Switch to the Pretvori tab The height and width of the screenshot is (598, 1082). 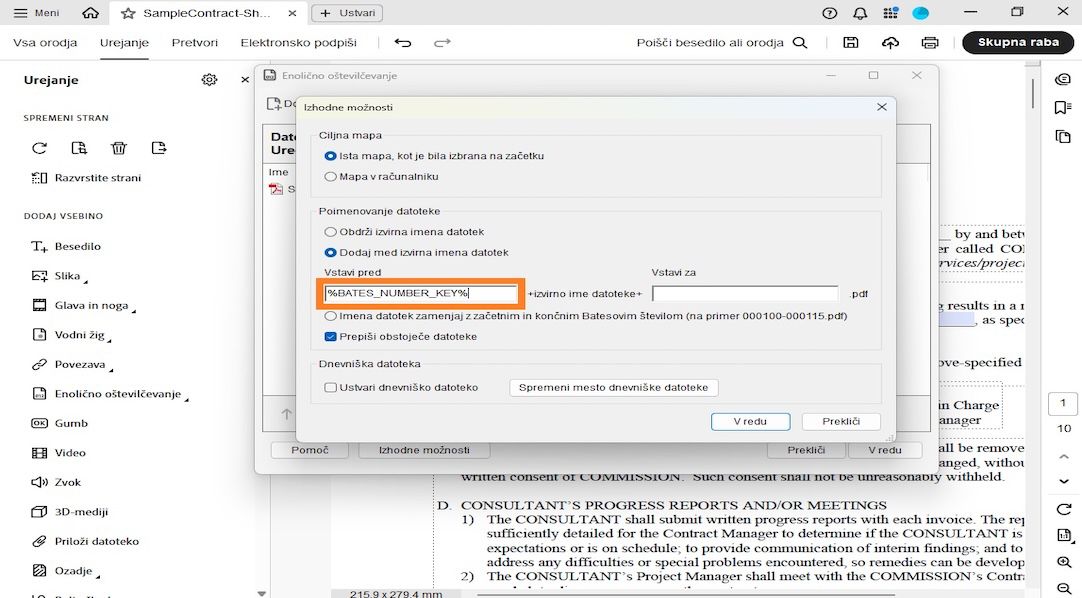(196, 43)
